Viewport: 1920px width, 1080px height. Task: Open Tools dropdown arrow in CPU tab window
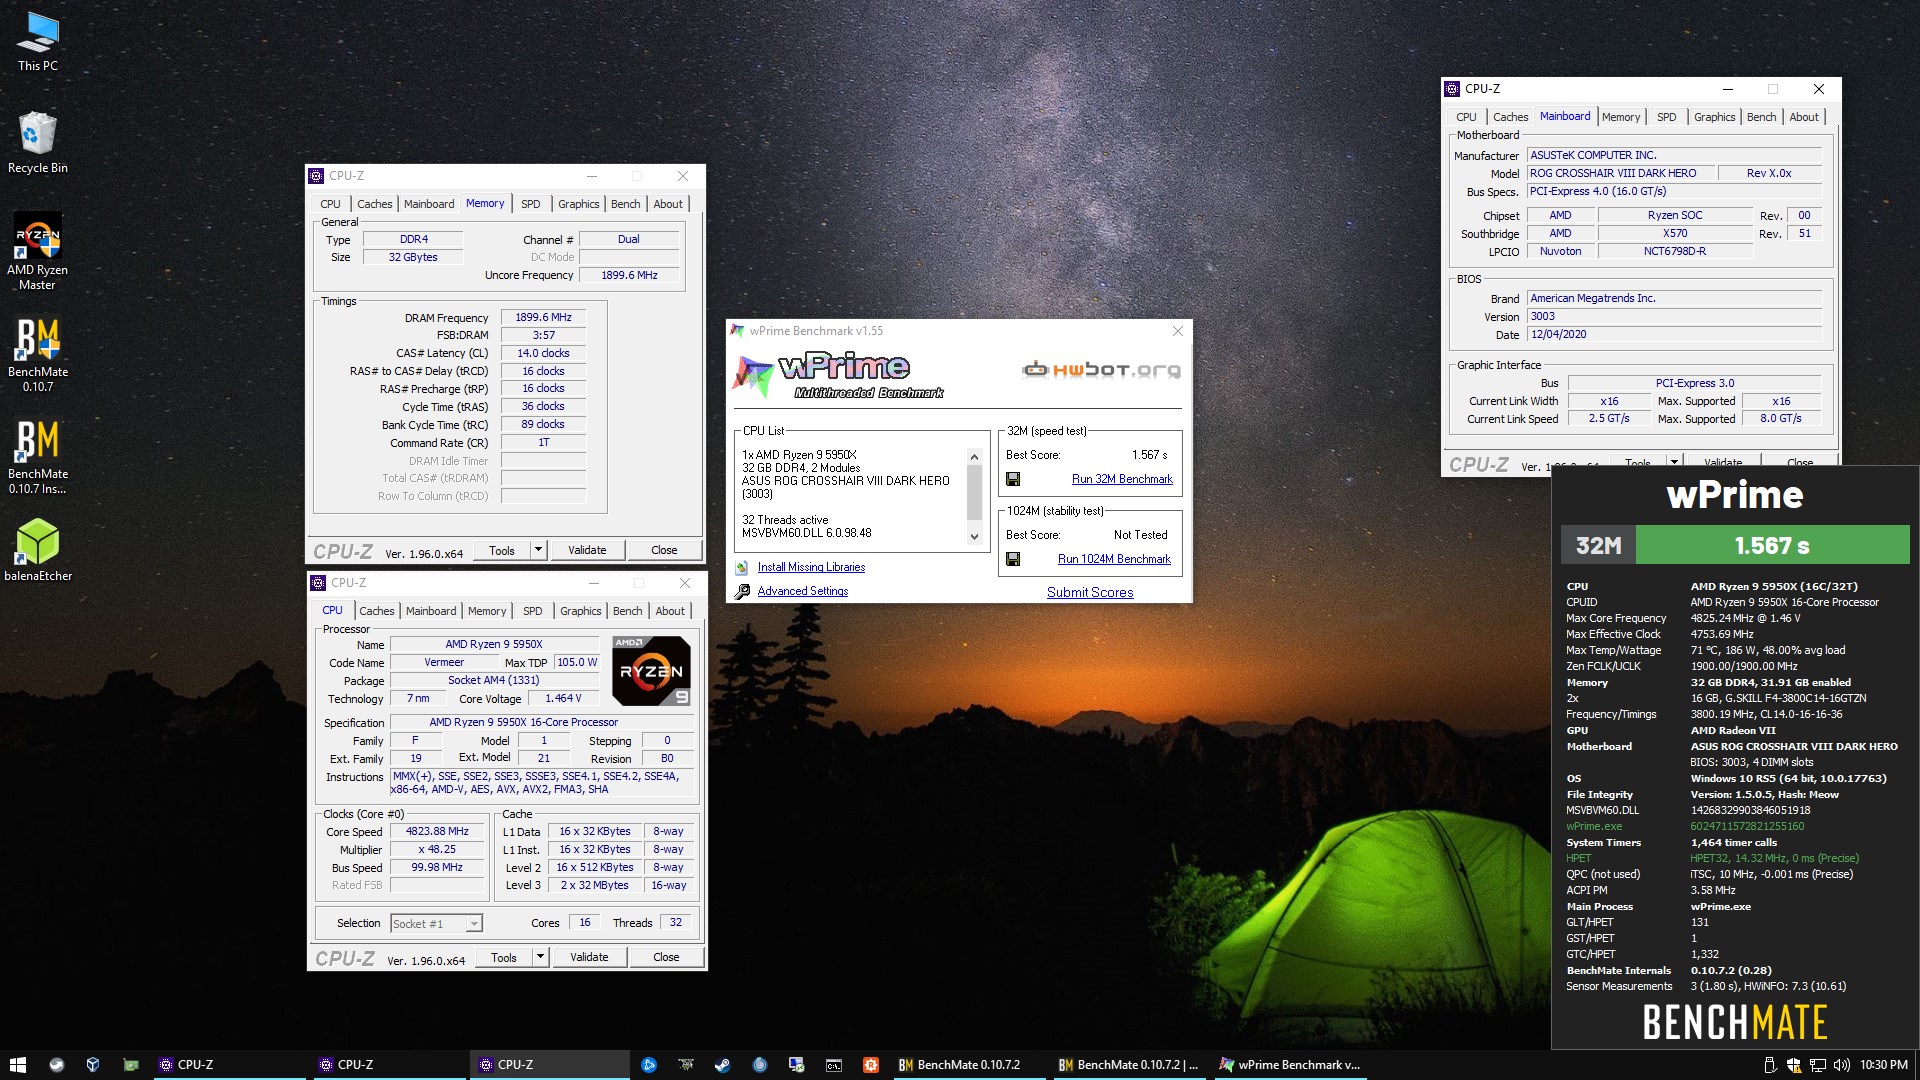coord(540,957)
